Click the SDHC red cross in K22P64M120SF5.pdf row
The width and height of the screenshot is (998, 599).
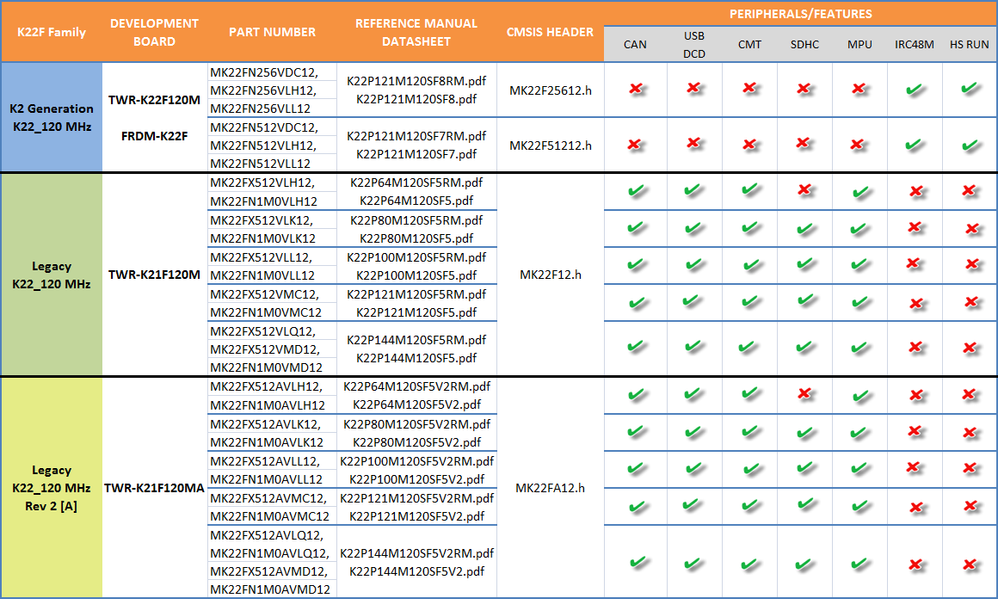pos(803,190)
